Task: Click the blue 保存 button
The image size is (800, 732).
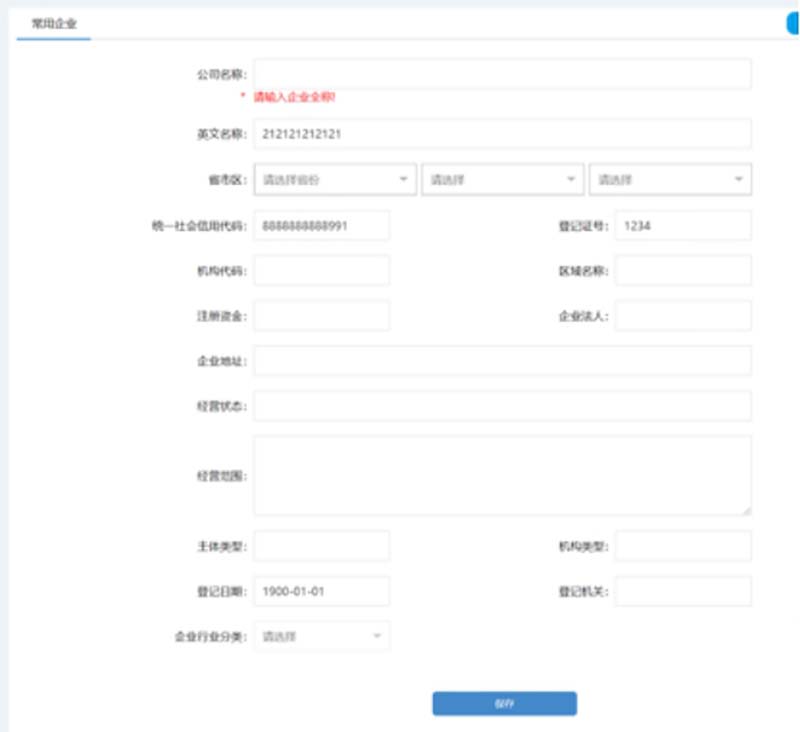Action: click(x=504, y=703)
